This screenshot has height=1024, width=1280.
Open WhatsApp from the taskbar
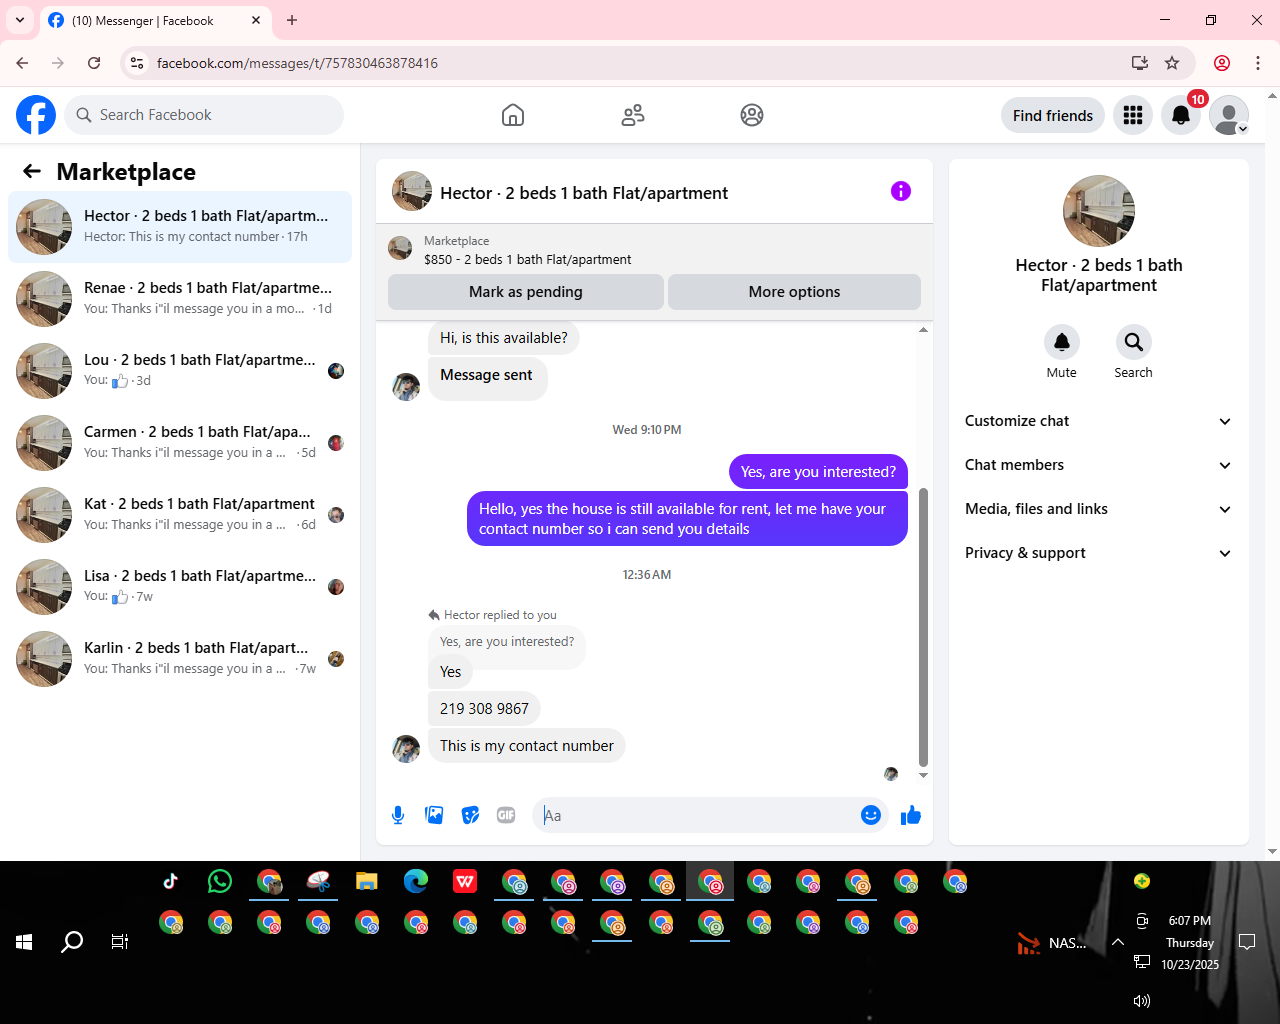[x=220, y=881]
